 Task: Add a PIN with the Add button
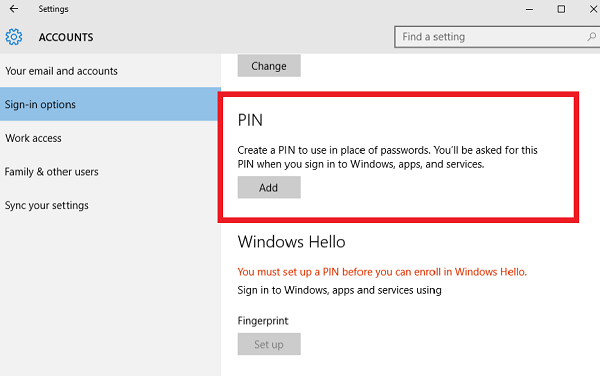pos(269,187)
